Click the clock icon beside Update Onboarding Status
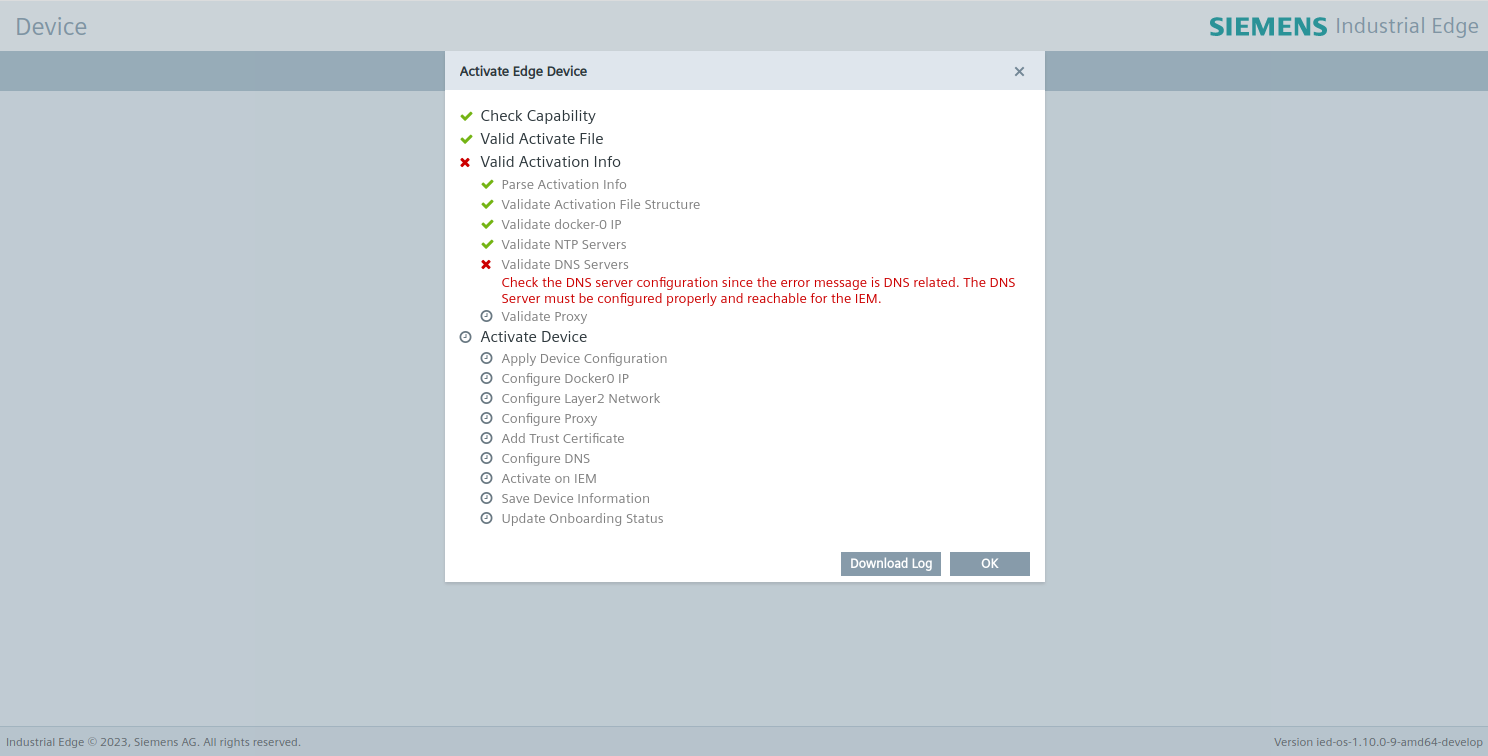 pyautogui.click(x=487, y=518)
